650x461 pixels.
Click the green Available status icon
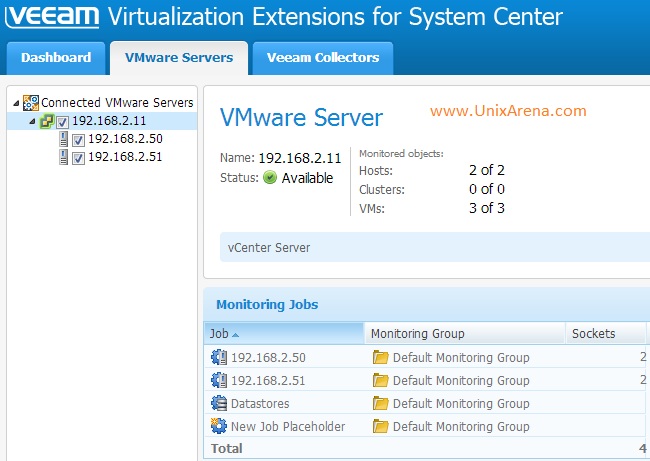click(x=270, y=177)
